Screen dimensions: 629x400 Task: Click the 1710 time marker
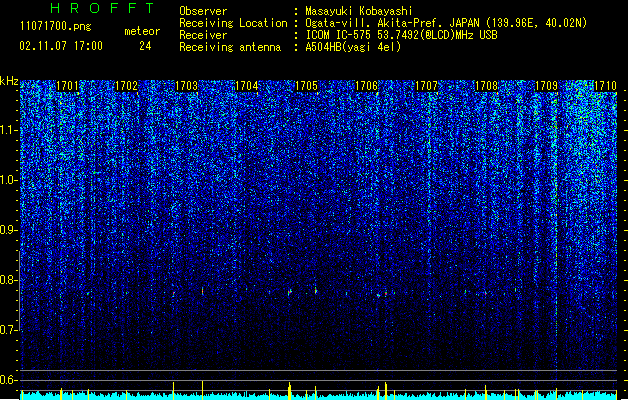pyautogui.click(x=605, y=86)
